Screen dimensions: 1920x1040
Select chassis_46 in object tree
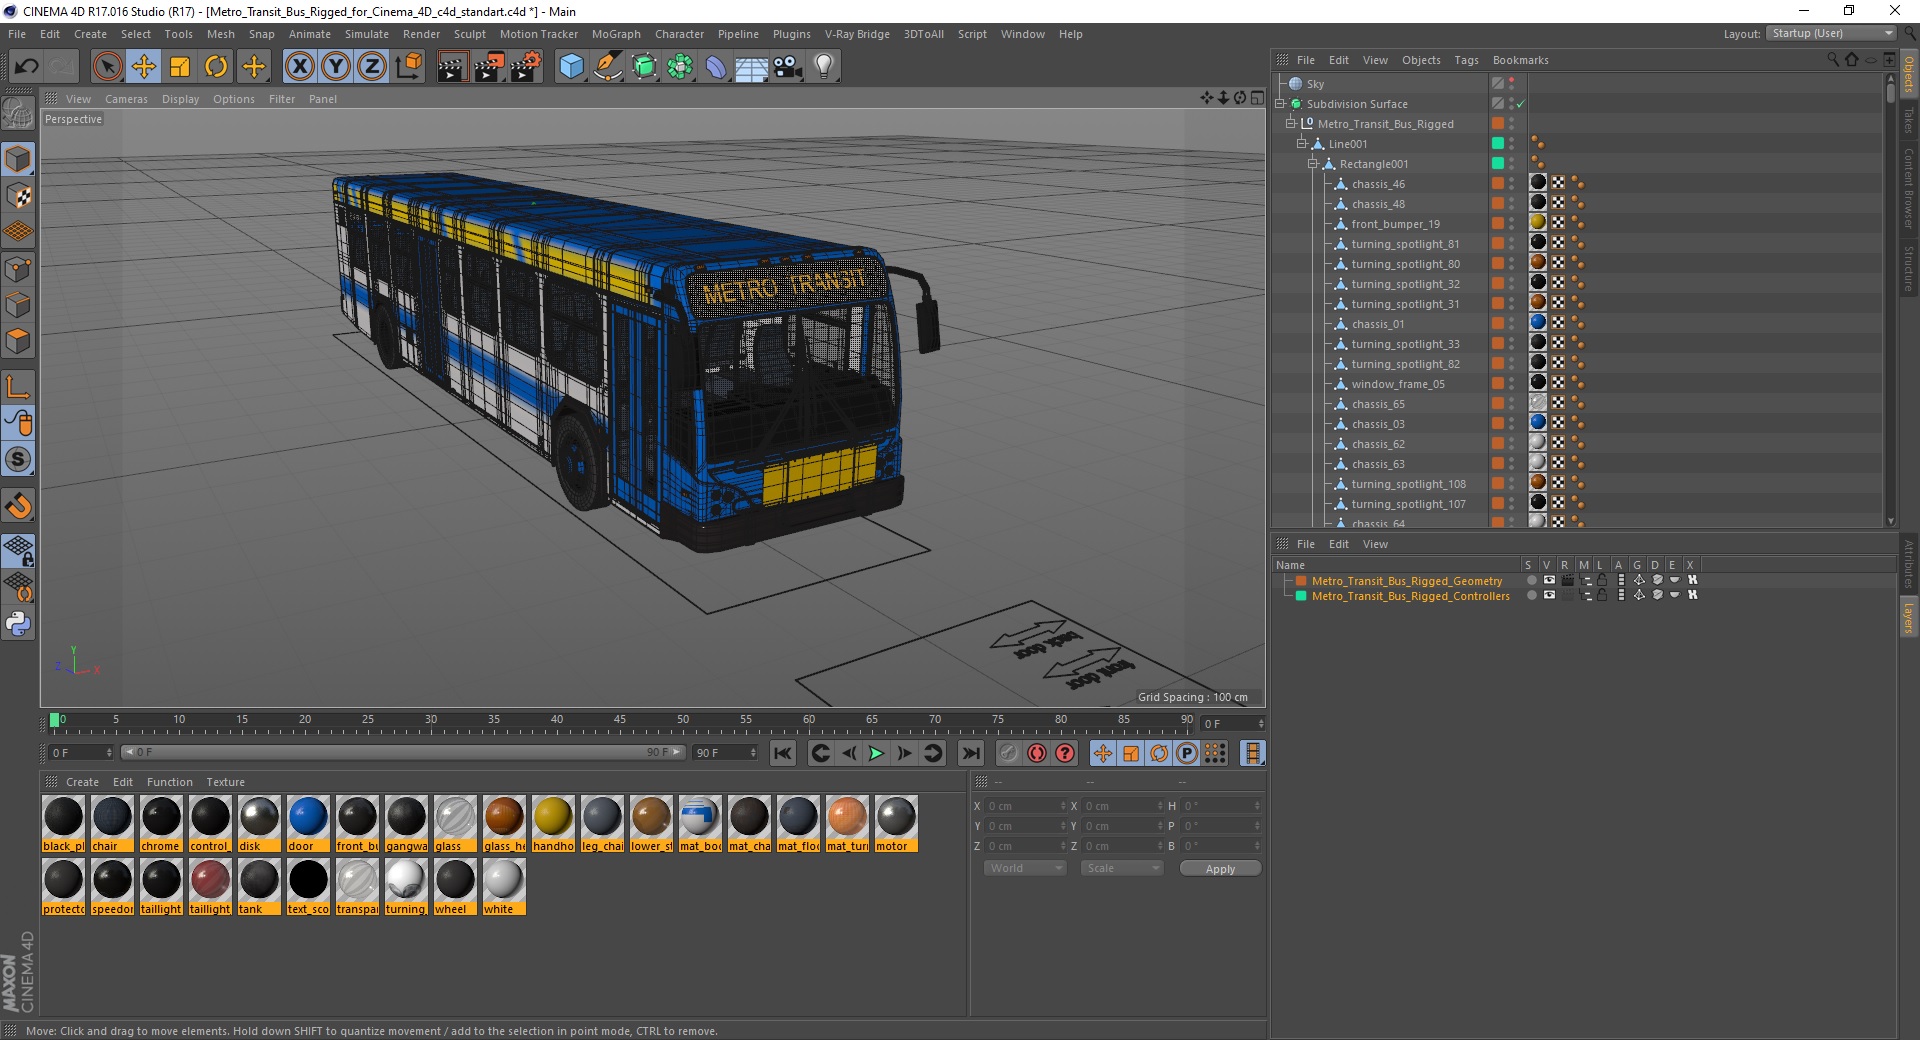(1378, 184)
